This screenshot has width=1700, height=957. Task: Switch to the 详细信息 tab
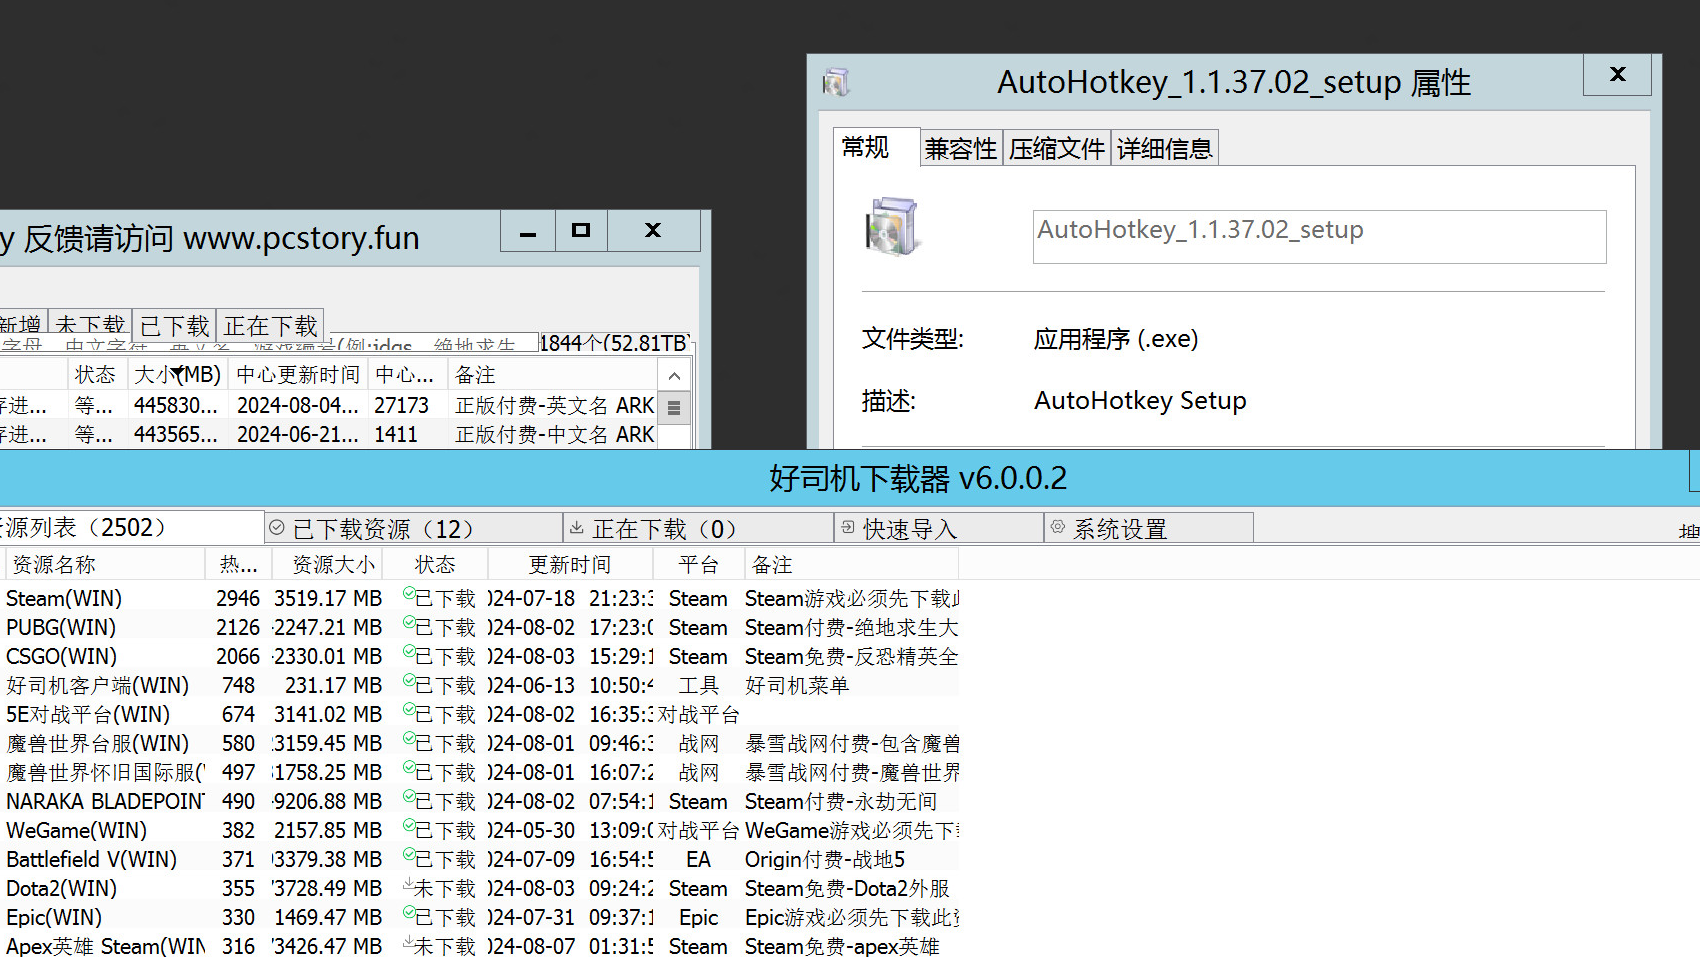click(x=1164, y=149)
